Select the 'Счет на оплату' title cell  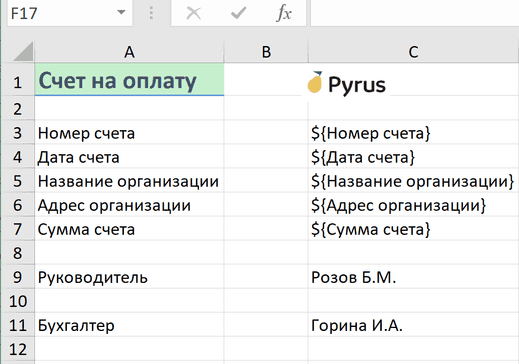pyautogui.click(x=129, y=80)
